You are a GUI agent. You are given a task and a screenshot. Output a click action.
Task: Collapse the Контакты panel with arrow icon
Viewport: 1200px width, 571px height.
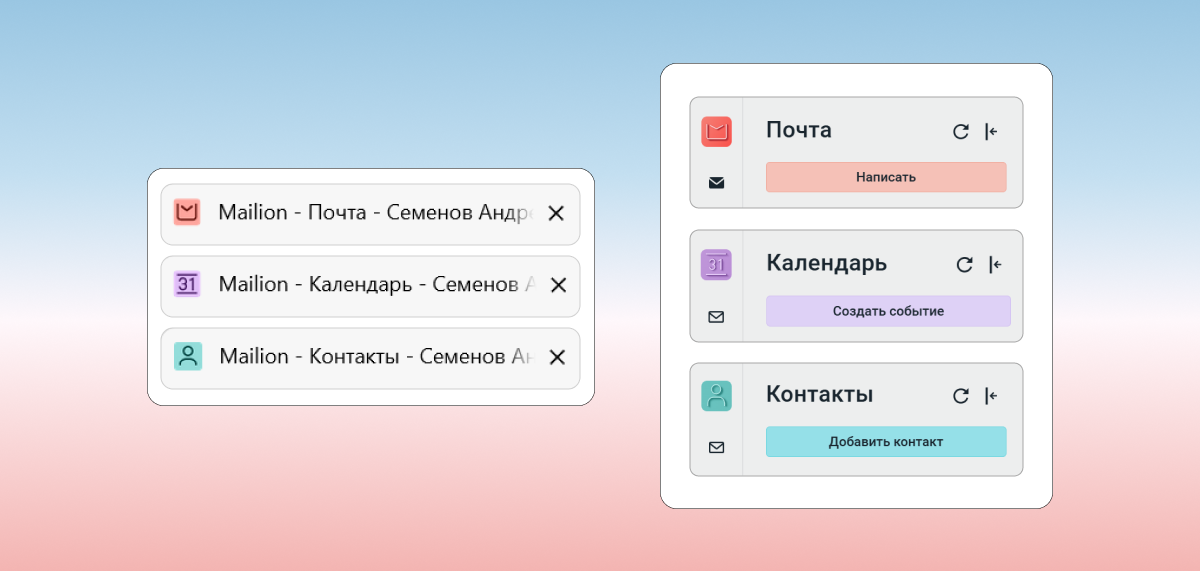(991, 396)
